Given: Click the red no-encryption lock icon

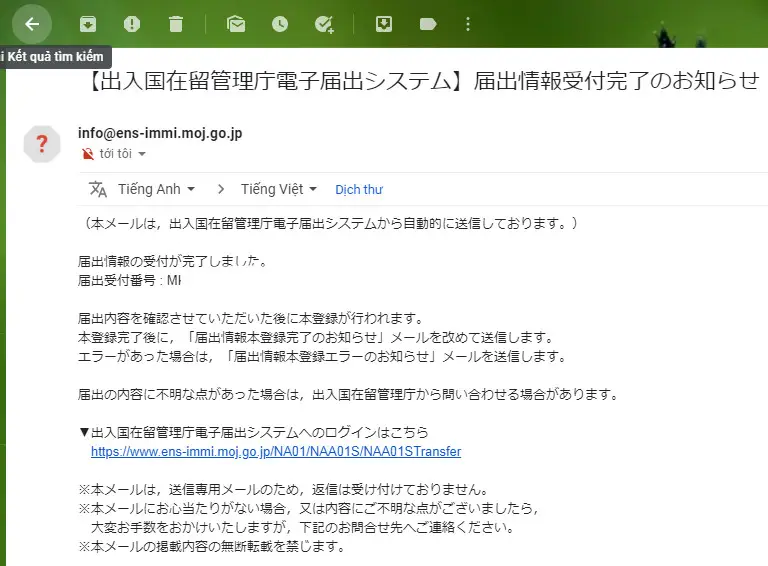Looking at the screenshot, I should [x=86, y=154].
